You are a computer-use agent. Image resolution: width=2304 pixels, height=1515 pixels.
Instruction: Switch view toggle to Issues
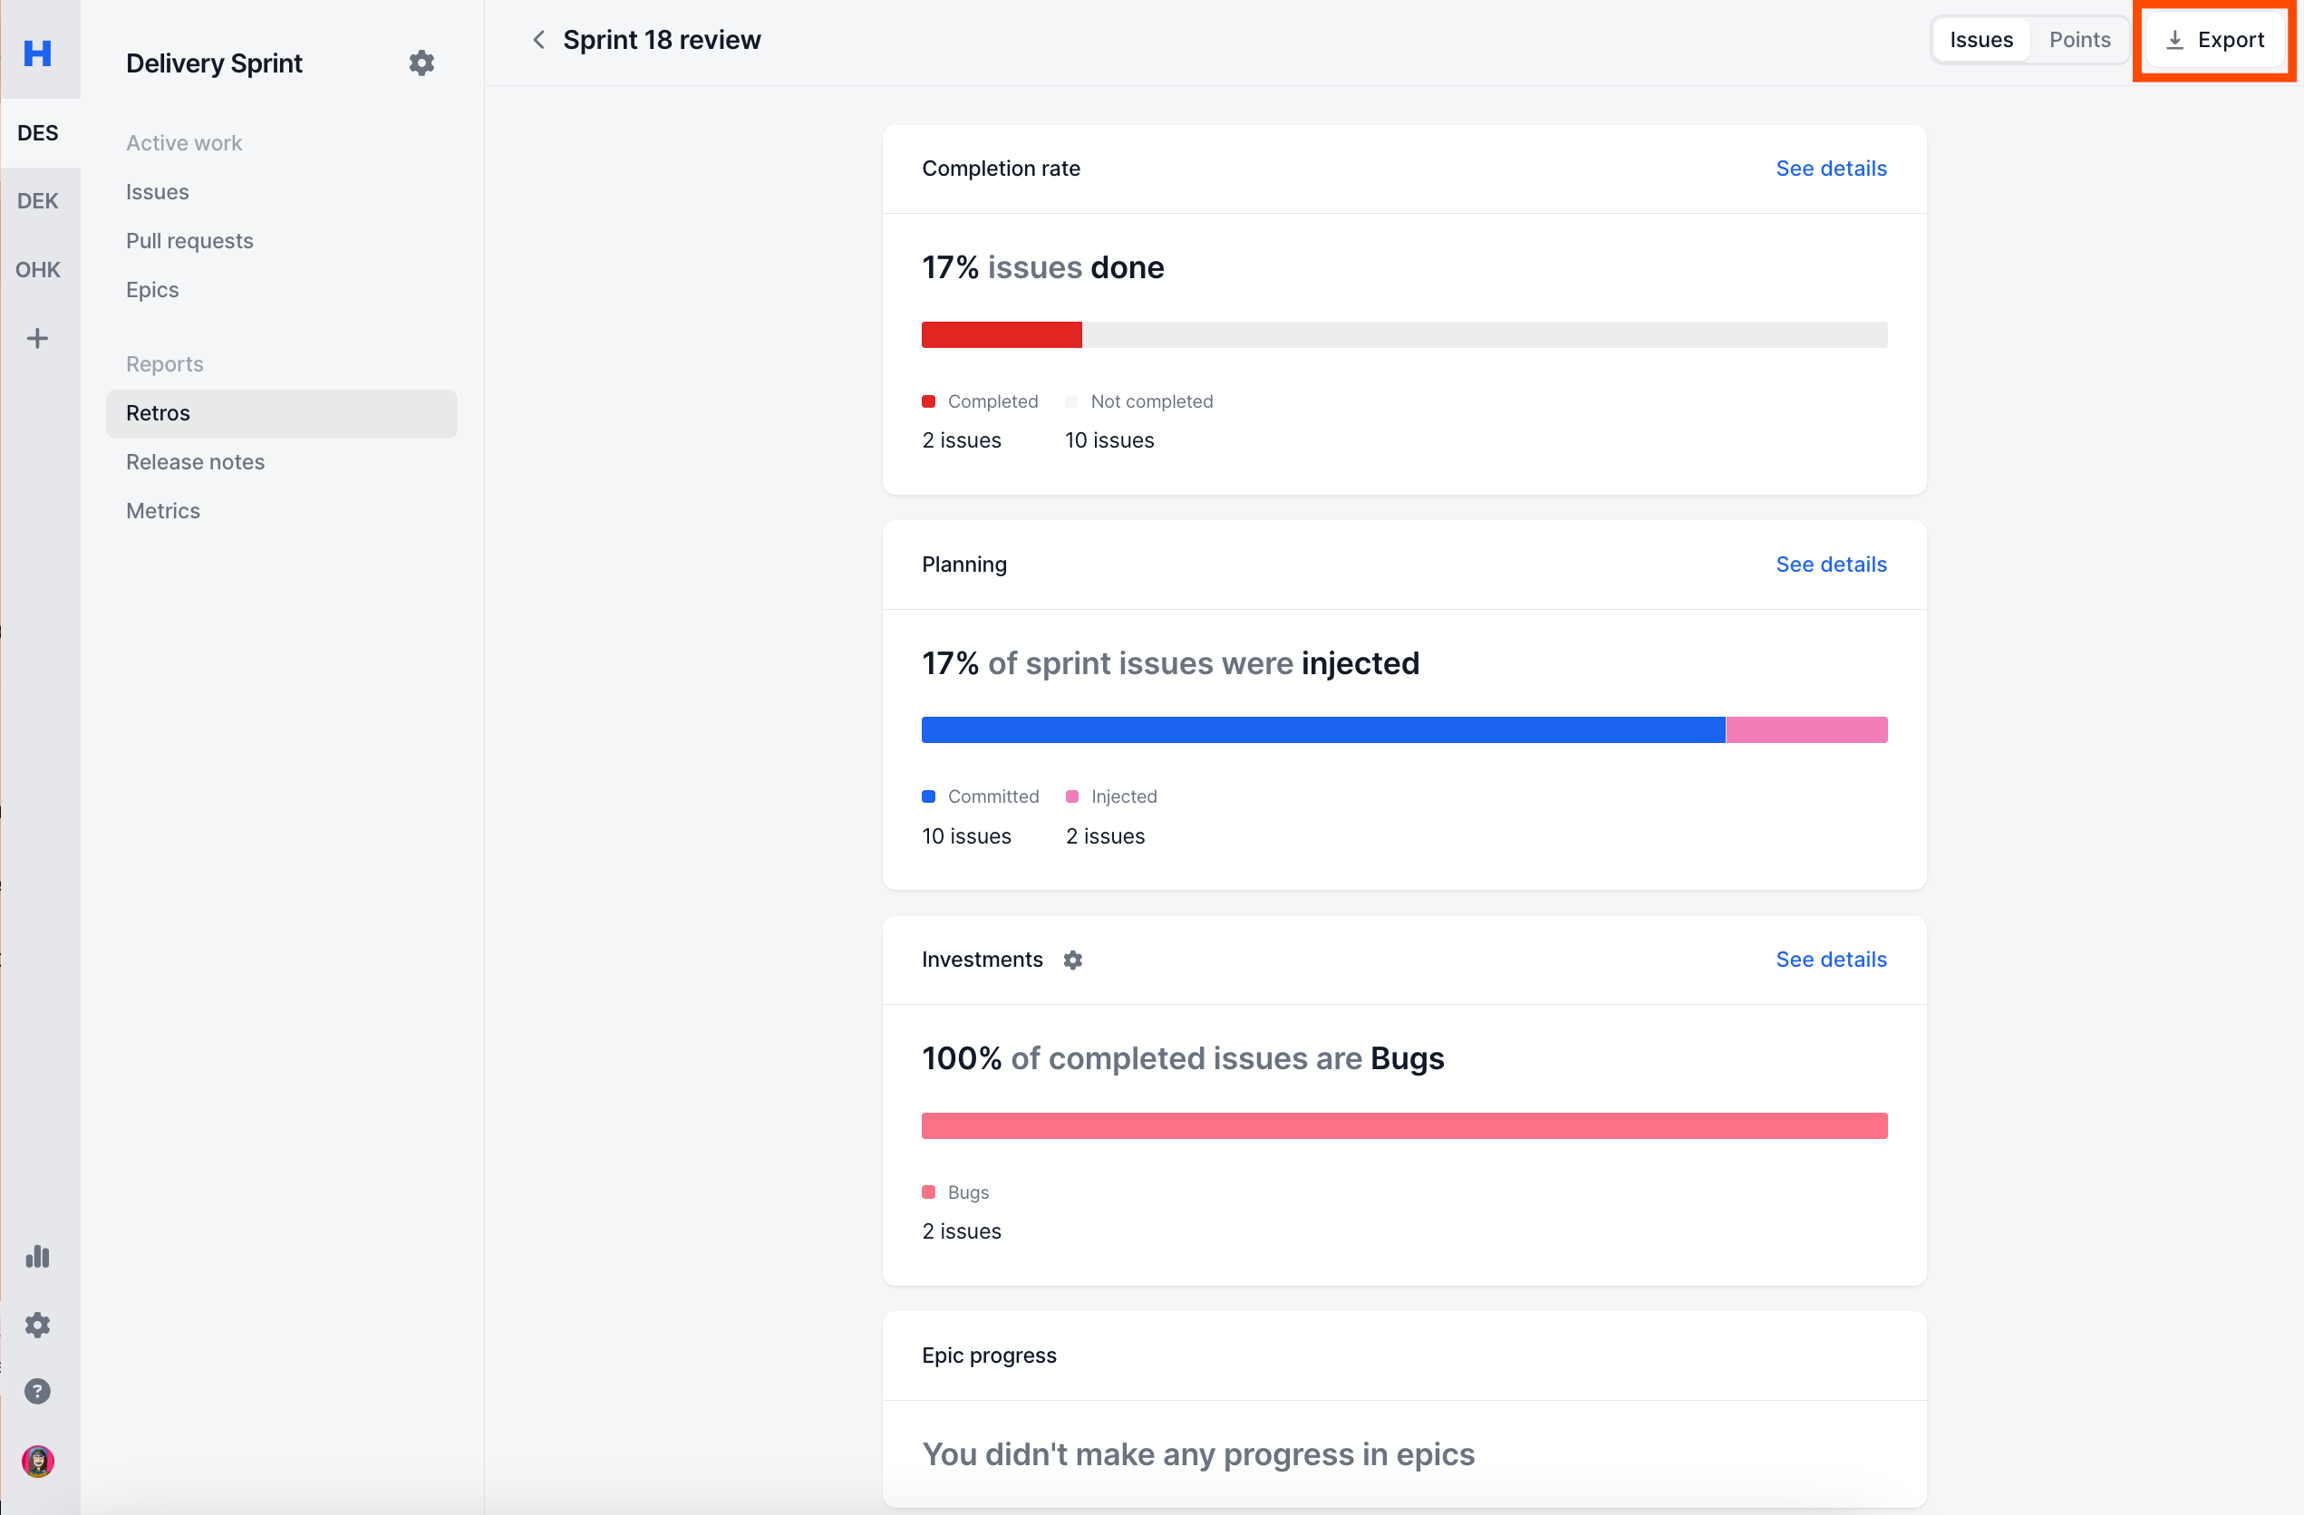click(1981, 40)
